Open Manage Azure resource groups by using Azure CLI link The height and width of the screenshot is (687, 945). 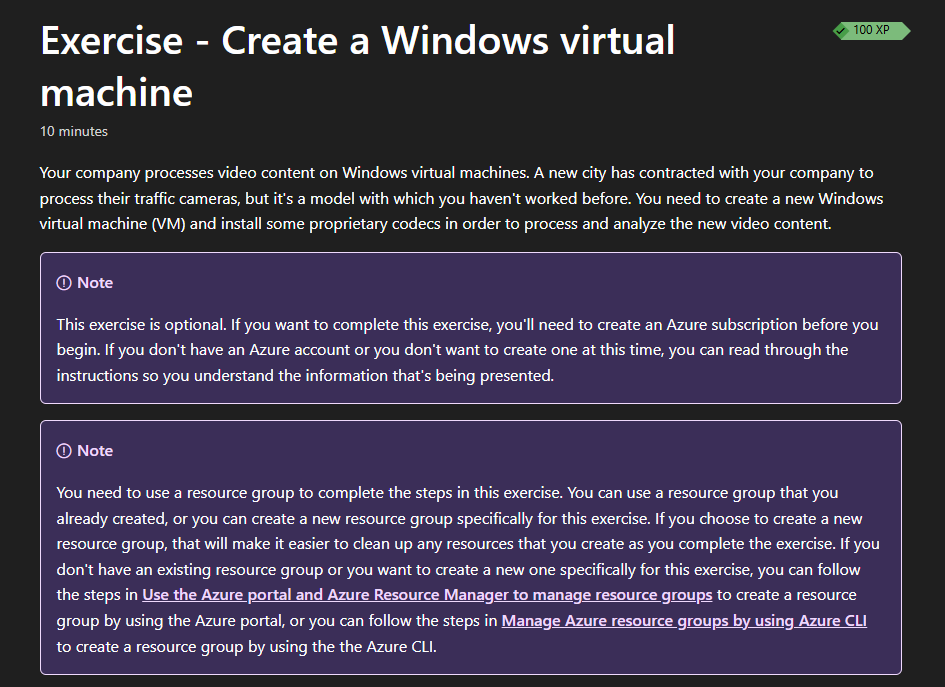(684, 621)
